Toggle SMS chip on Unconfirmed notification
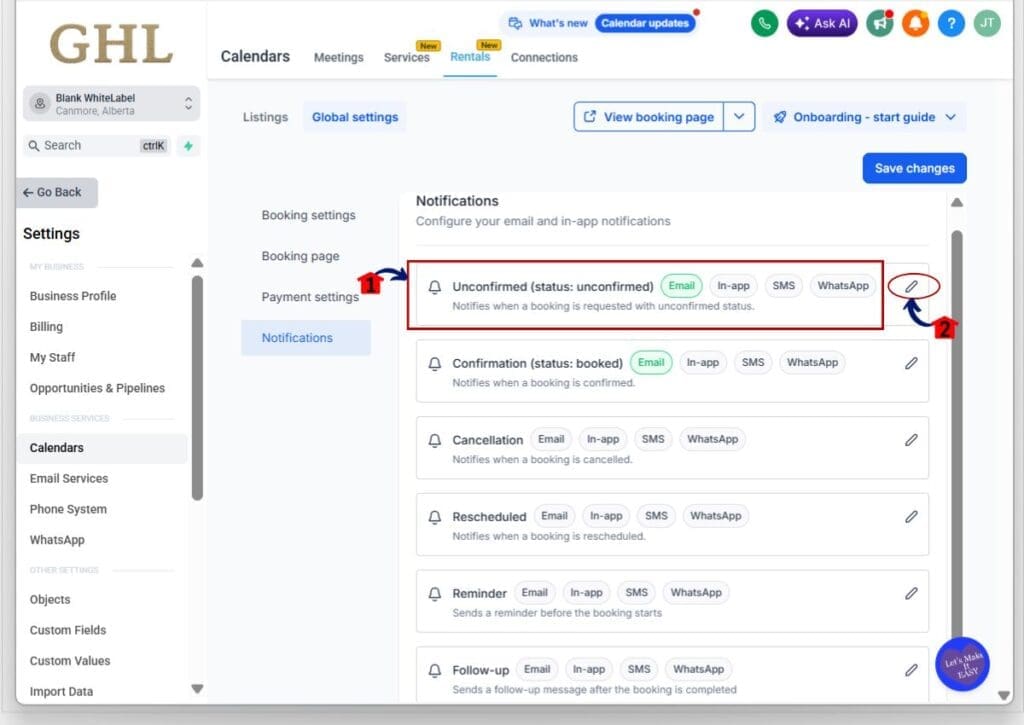This screenshot has height=725, width=1024. point(784,285)
